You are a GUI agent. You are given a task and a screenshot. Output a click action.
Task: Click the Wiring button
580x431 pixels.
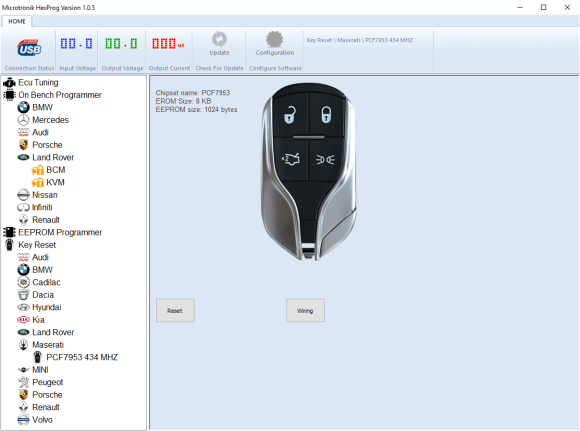(305, 311)
